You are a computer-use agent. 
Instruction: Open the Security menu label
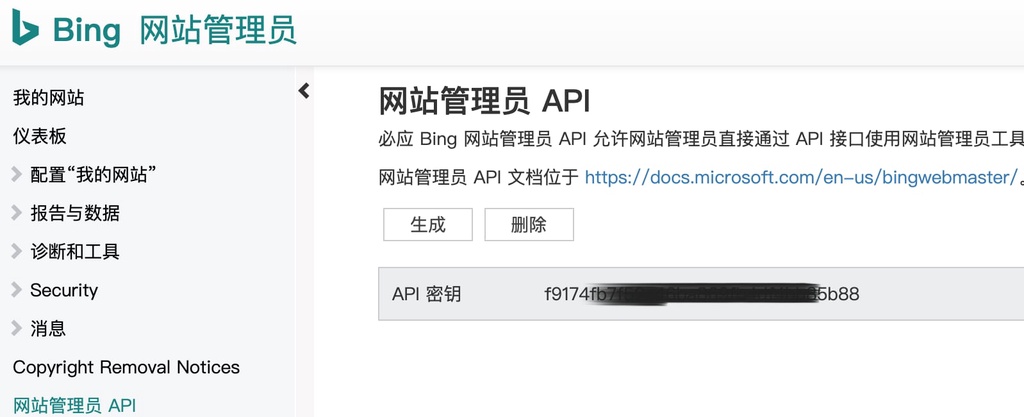click(64, 290)
